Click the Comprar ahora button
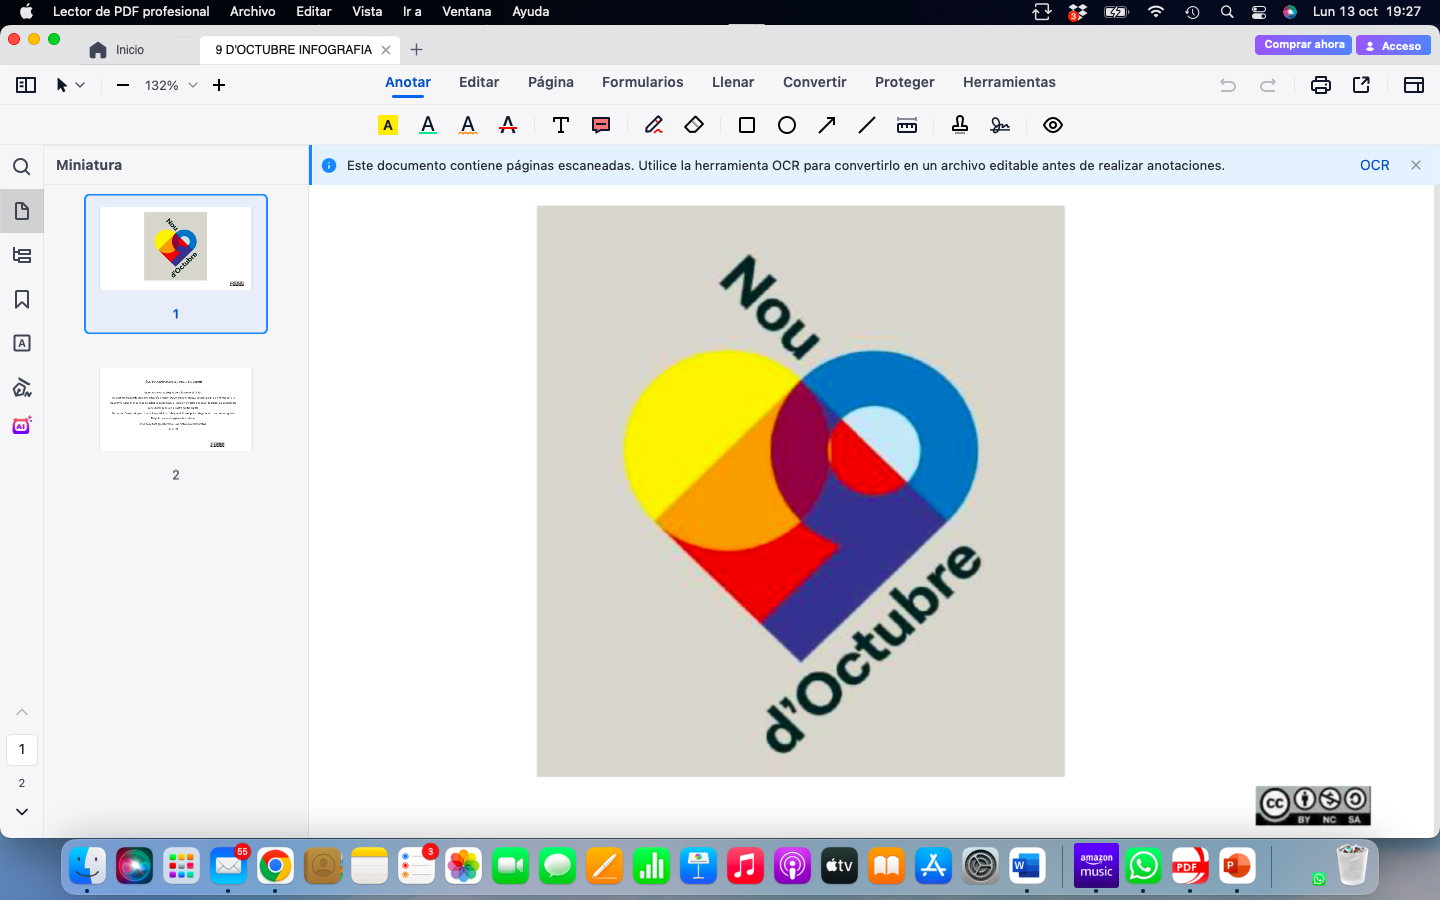 [x=1302, y=44]
